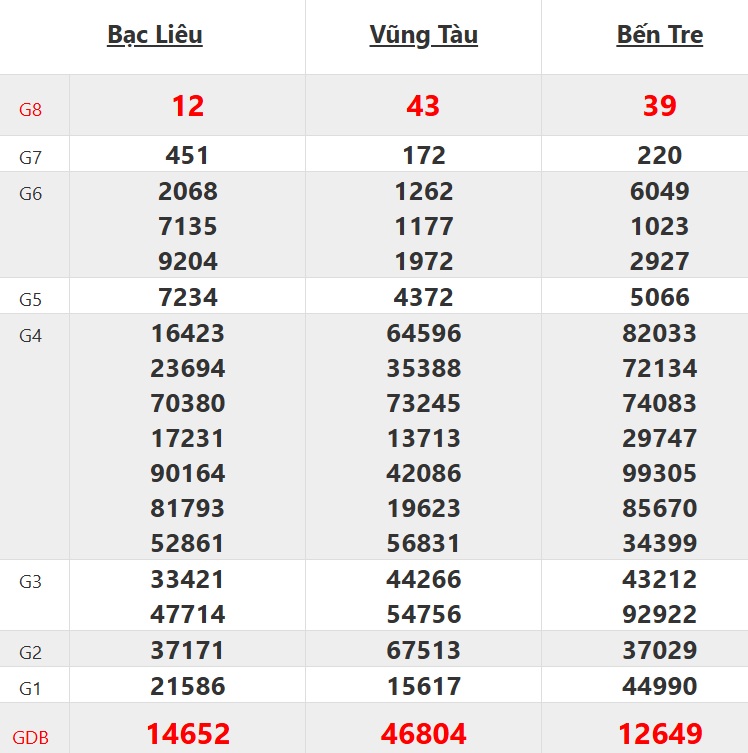Open the Bạc Liêu province link
The height and width of the screenshot is (753, 748).
pos(155,36)
